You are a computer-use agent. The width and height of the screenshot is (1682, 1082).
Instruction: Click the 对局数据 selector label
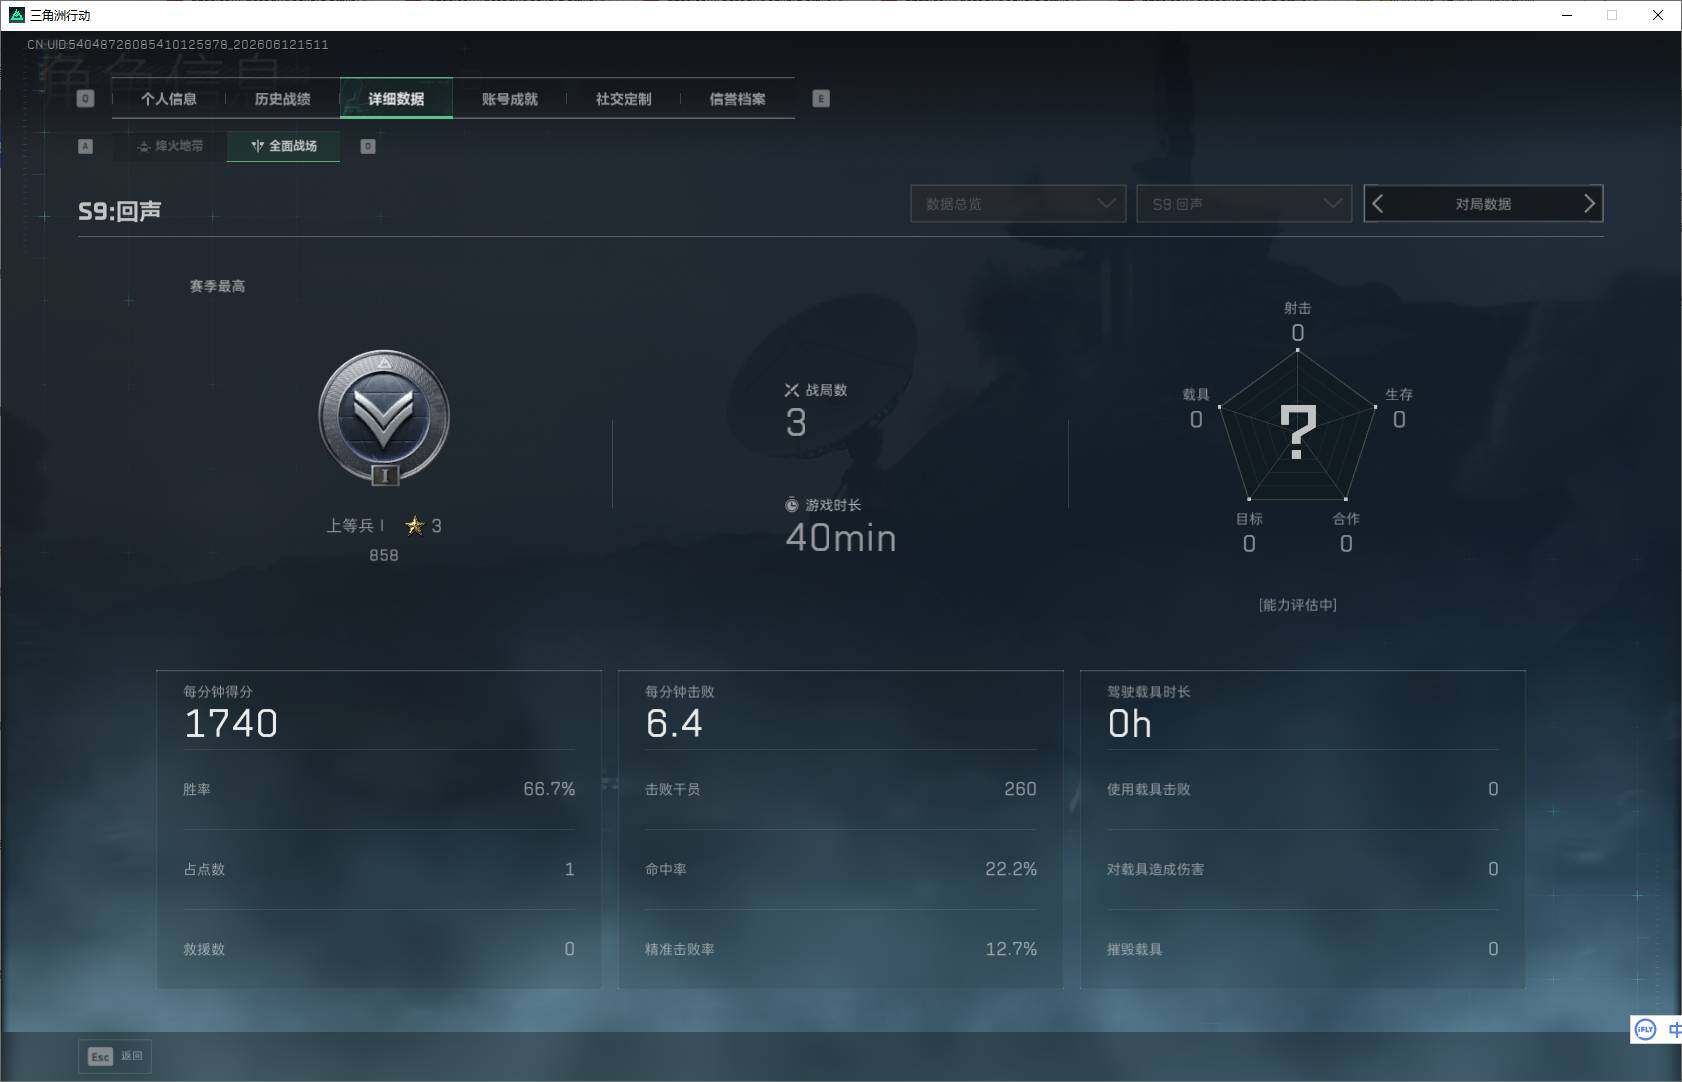pos(1483,204)
